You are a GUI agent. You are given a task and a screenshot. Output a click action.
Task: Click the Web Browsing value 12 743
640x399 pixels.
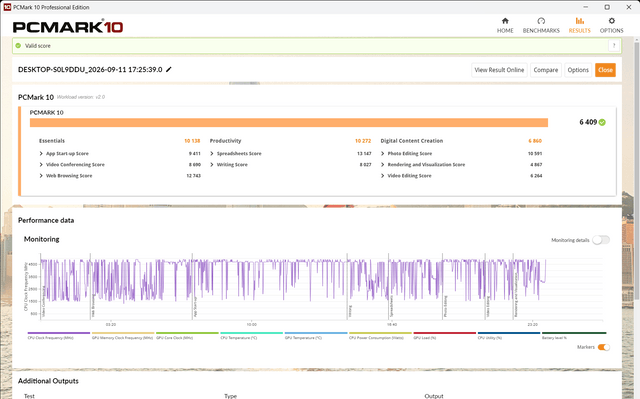(x=193, y=175)
